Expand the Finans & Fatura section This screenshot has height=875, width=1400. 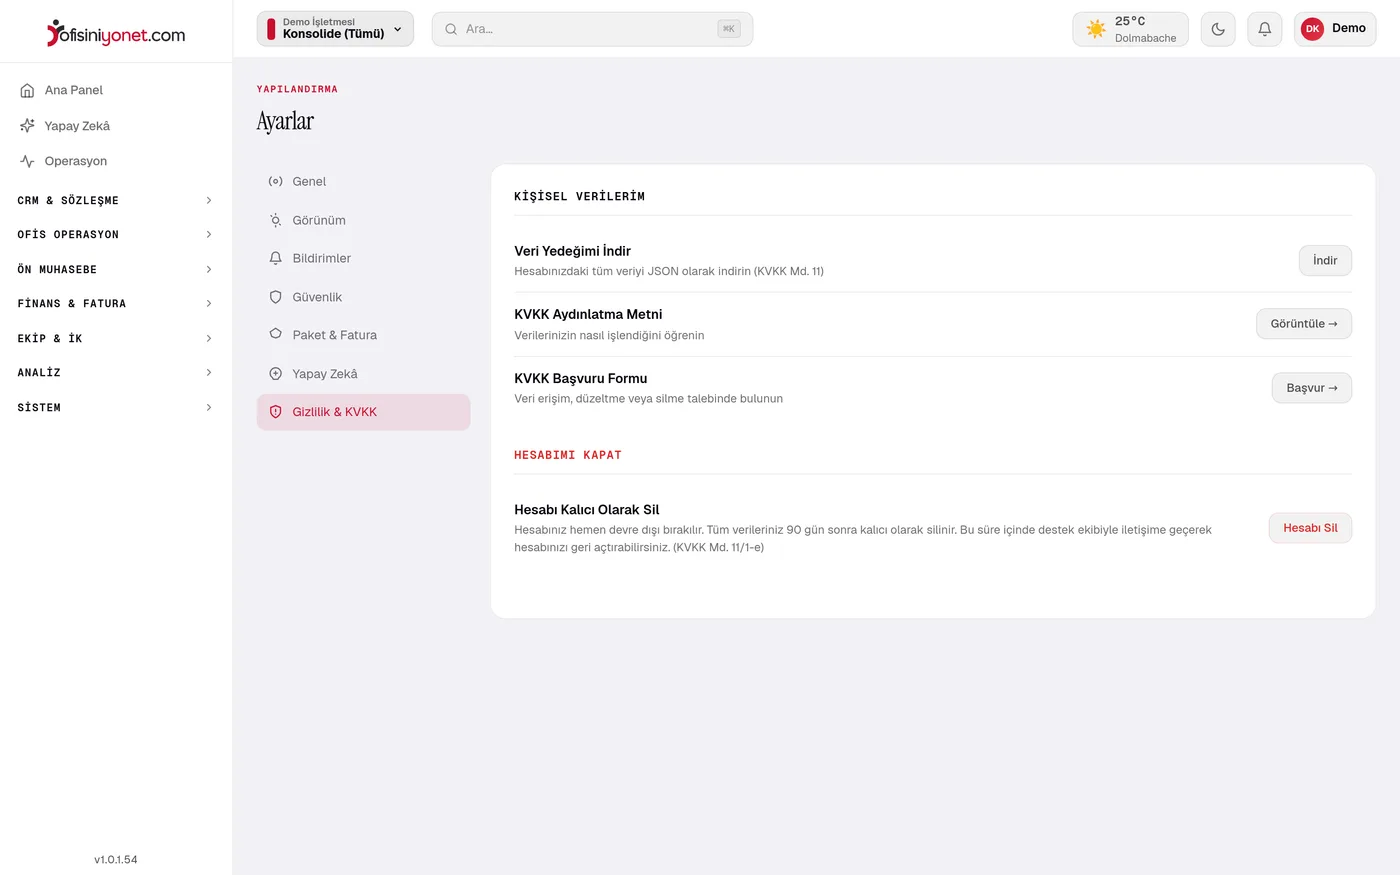coord(116,303)
